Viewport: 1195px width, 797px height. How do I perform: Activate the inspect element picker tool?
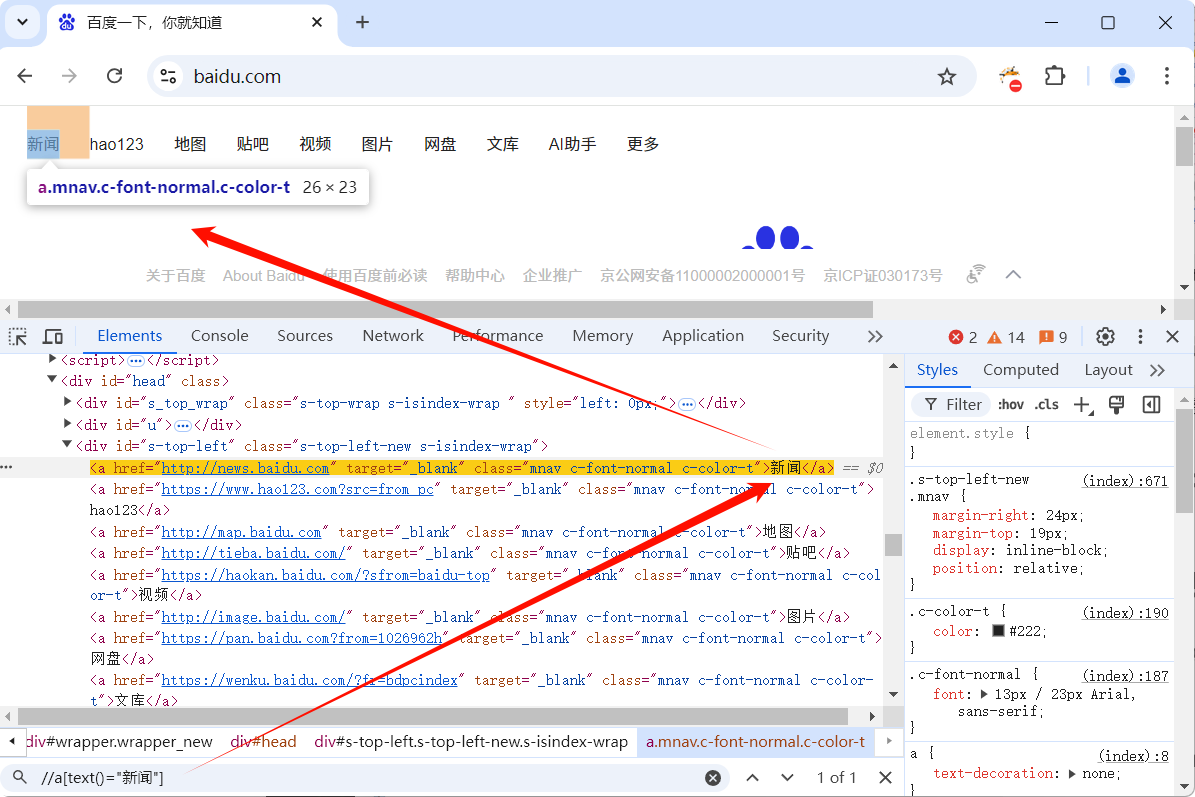pos(18,337)
